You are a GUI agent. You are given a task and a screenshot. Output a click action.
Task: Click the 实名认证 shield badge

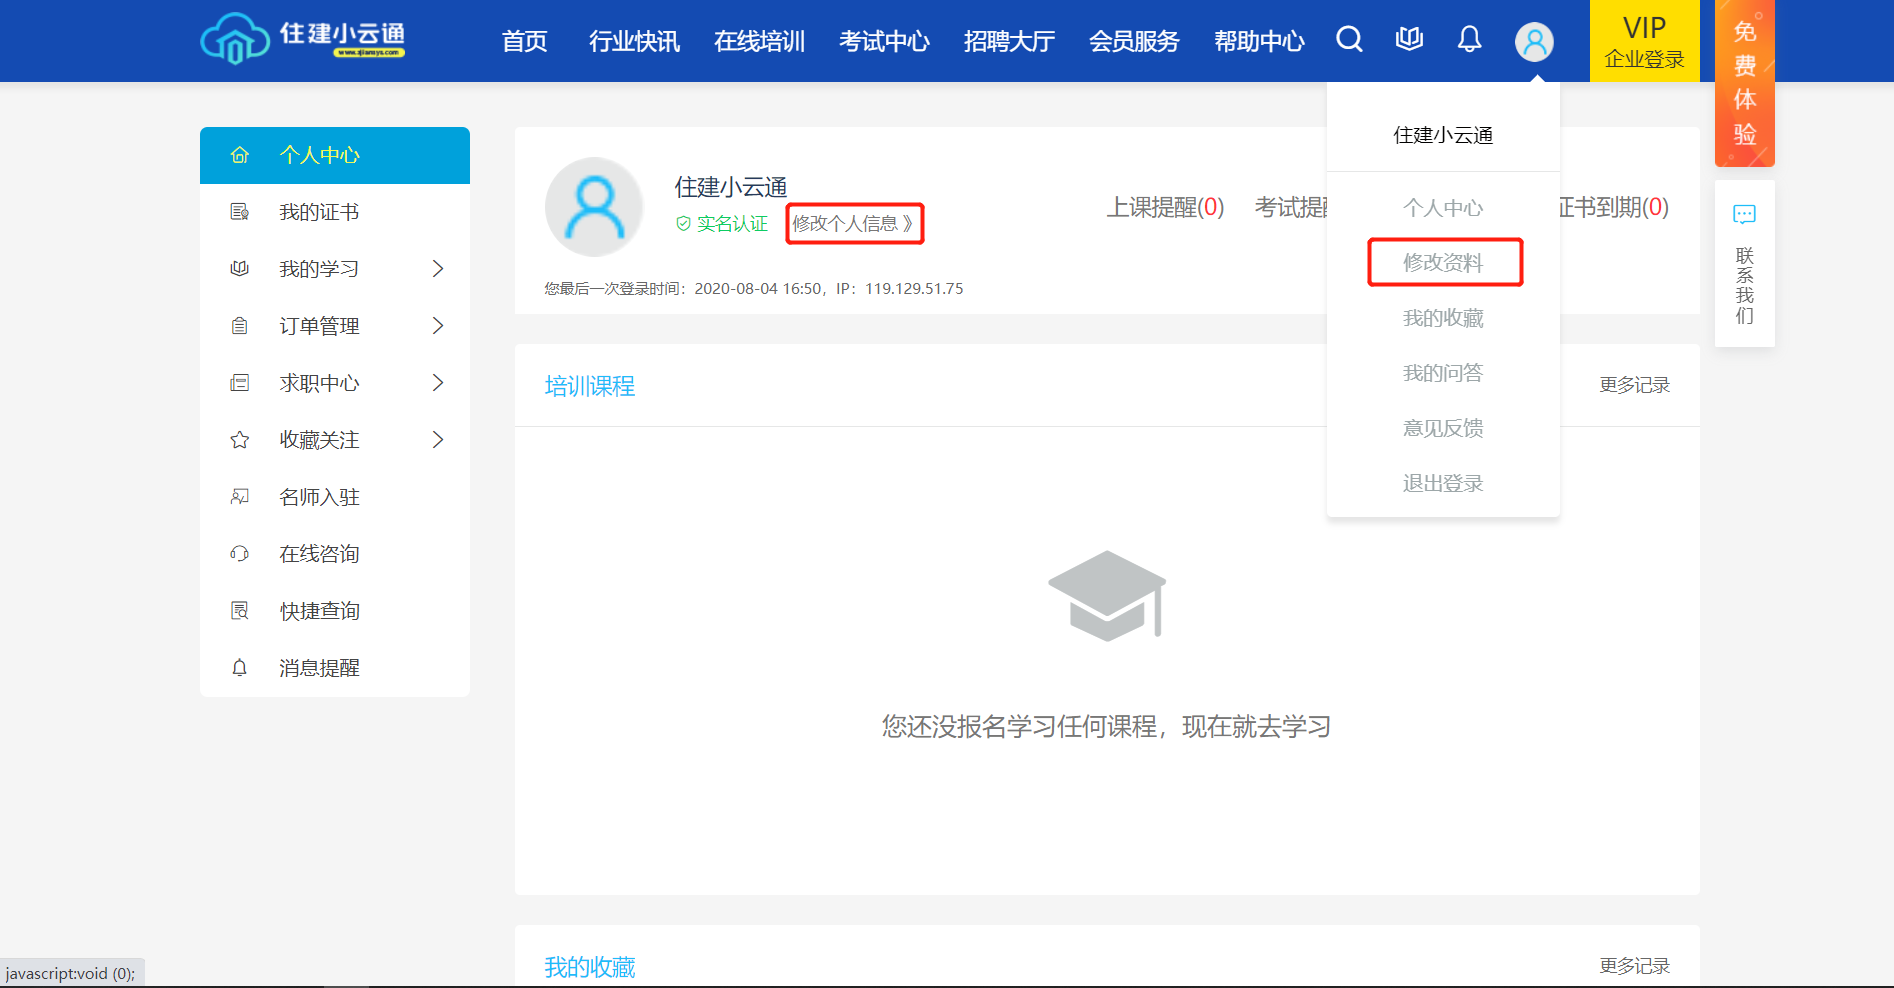pyautogui.click(x=722, y=224)
